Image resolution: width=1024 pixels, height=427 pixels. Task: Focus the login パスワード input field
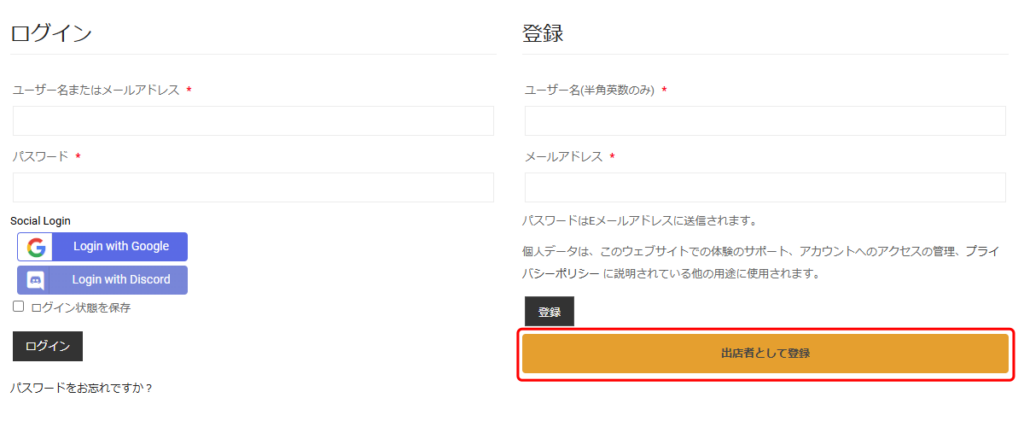pyautogui.click(x=253, y=187)
